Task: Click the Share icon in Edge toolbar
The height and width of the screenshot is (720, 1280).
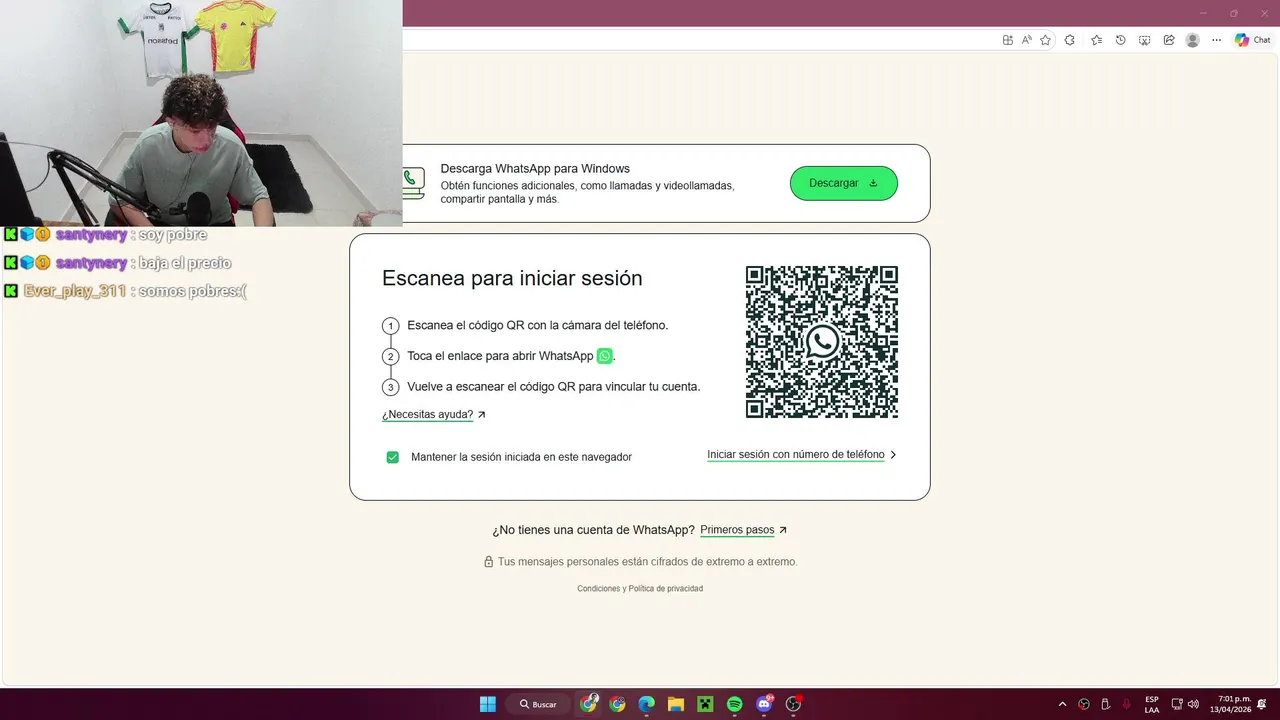Action: 1168,40
